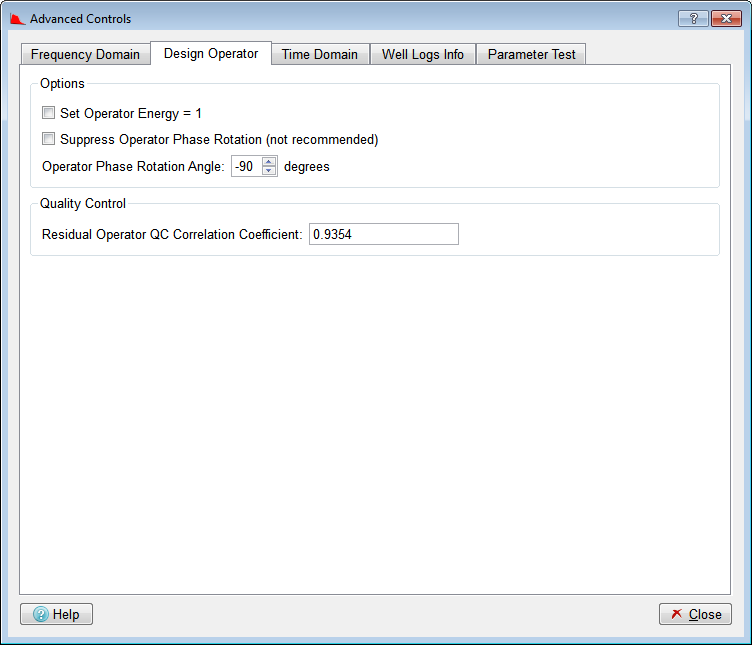Go to the Well Logs Info tab

pos(423,54)
